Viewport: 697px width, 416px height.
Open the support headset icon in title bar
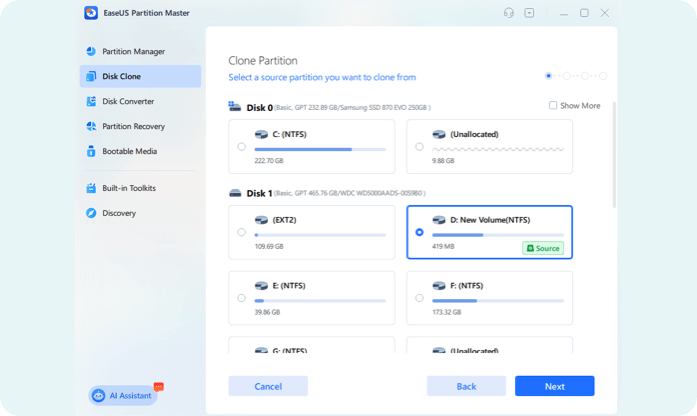coord(509,13)
